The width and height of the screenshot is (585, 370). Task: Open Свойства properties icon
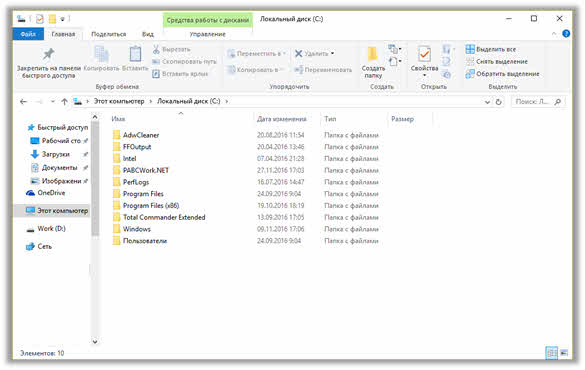(424, 55)
